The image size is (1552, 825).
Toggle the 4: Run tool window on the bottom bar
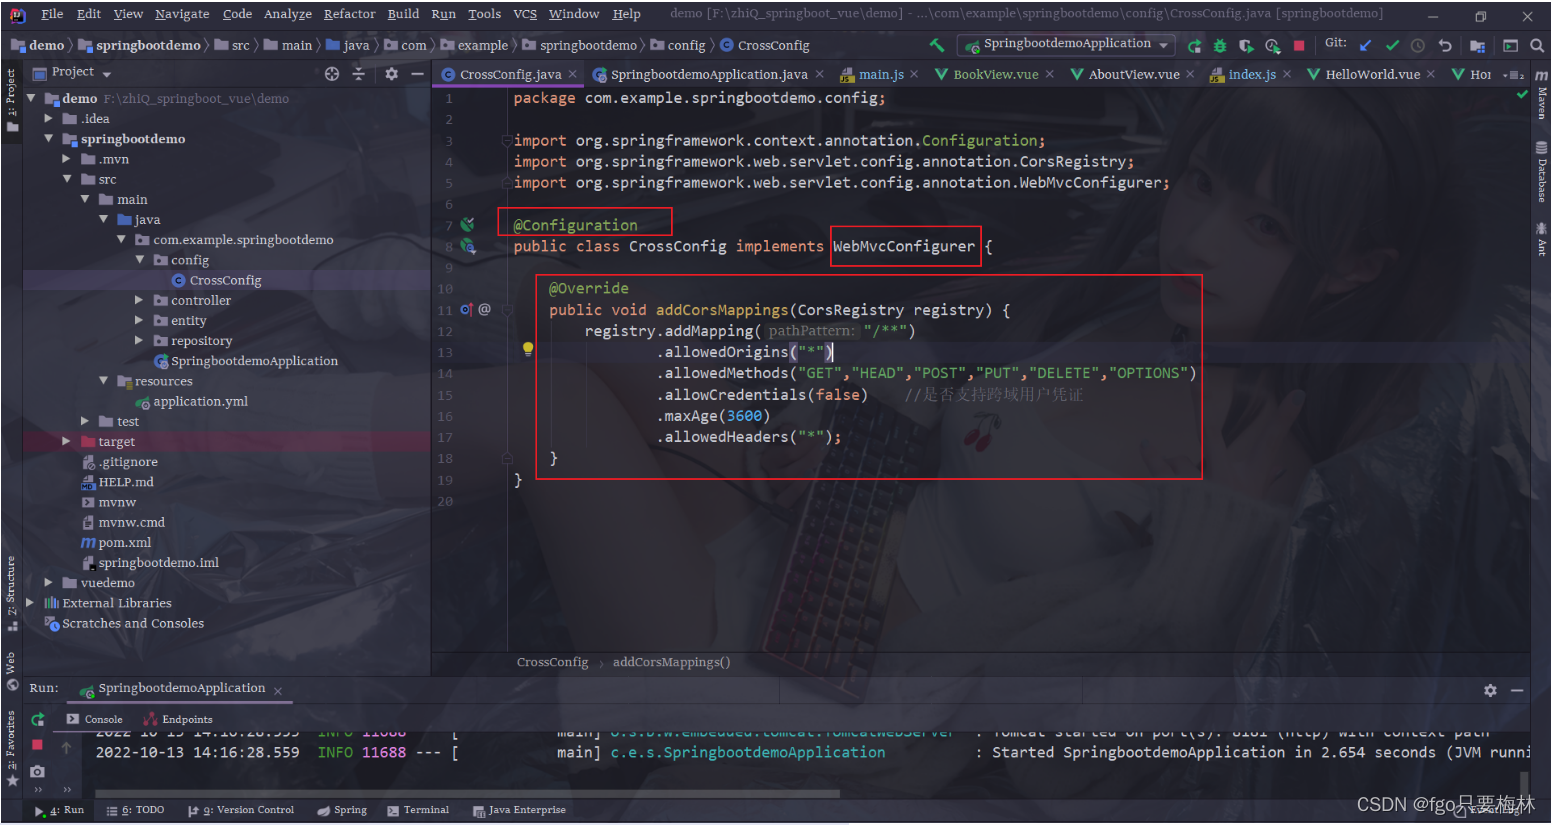(x=59, y=810)
